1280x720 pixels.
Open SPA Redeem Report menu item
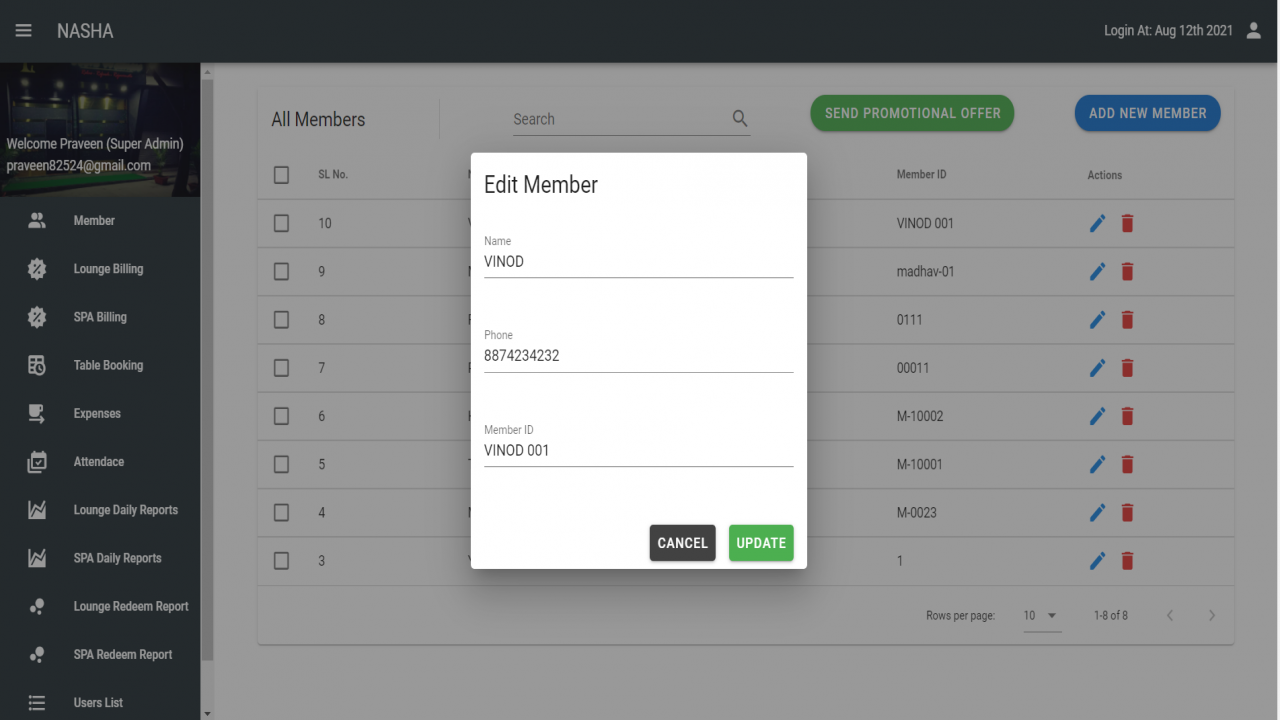pyautogui.click(x=100, y=654)
